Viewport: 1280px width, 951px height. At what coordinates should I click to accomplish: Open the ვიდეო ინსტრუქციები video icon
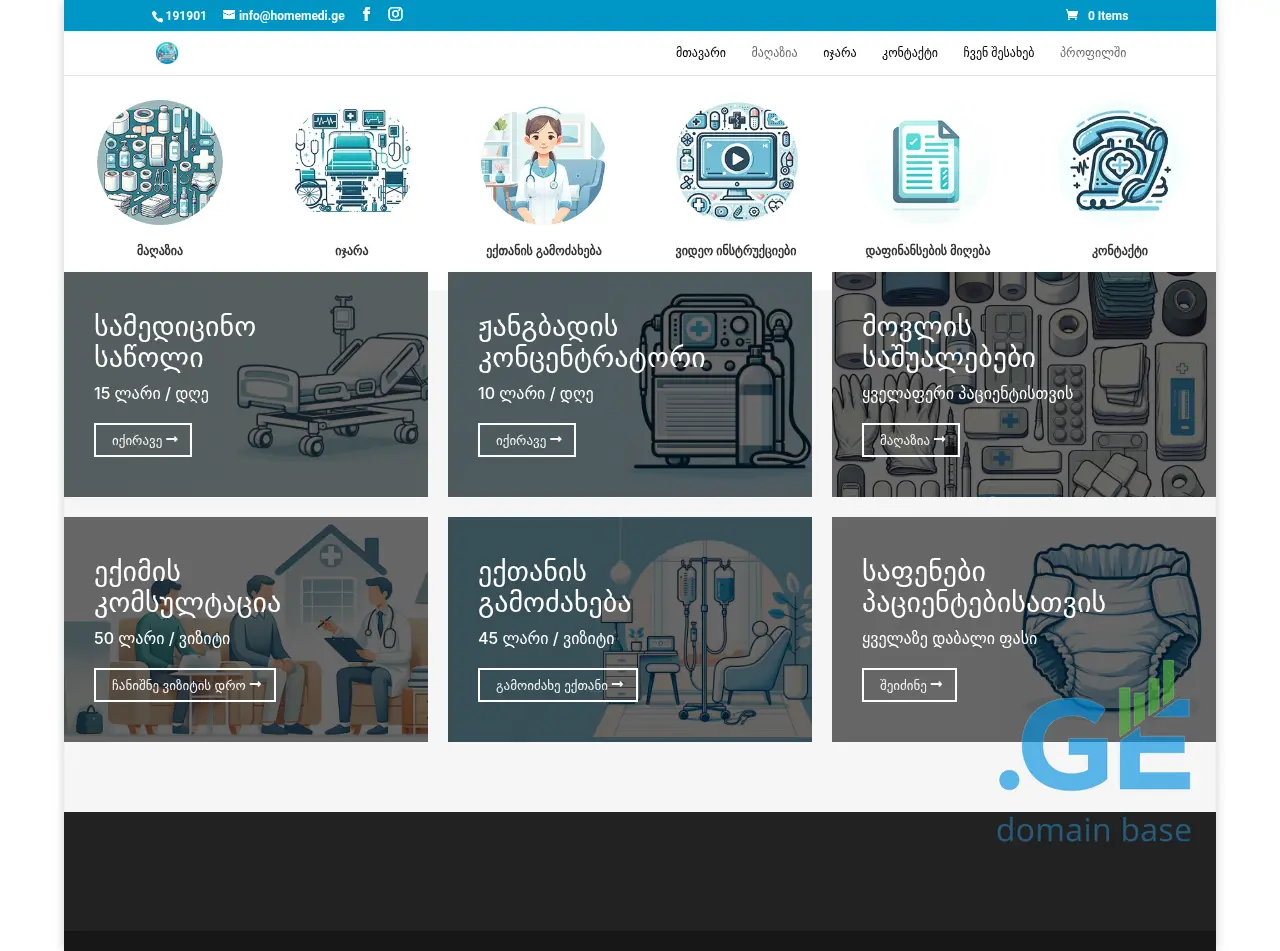736,162
